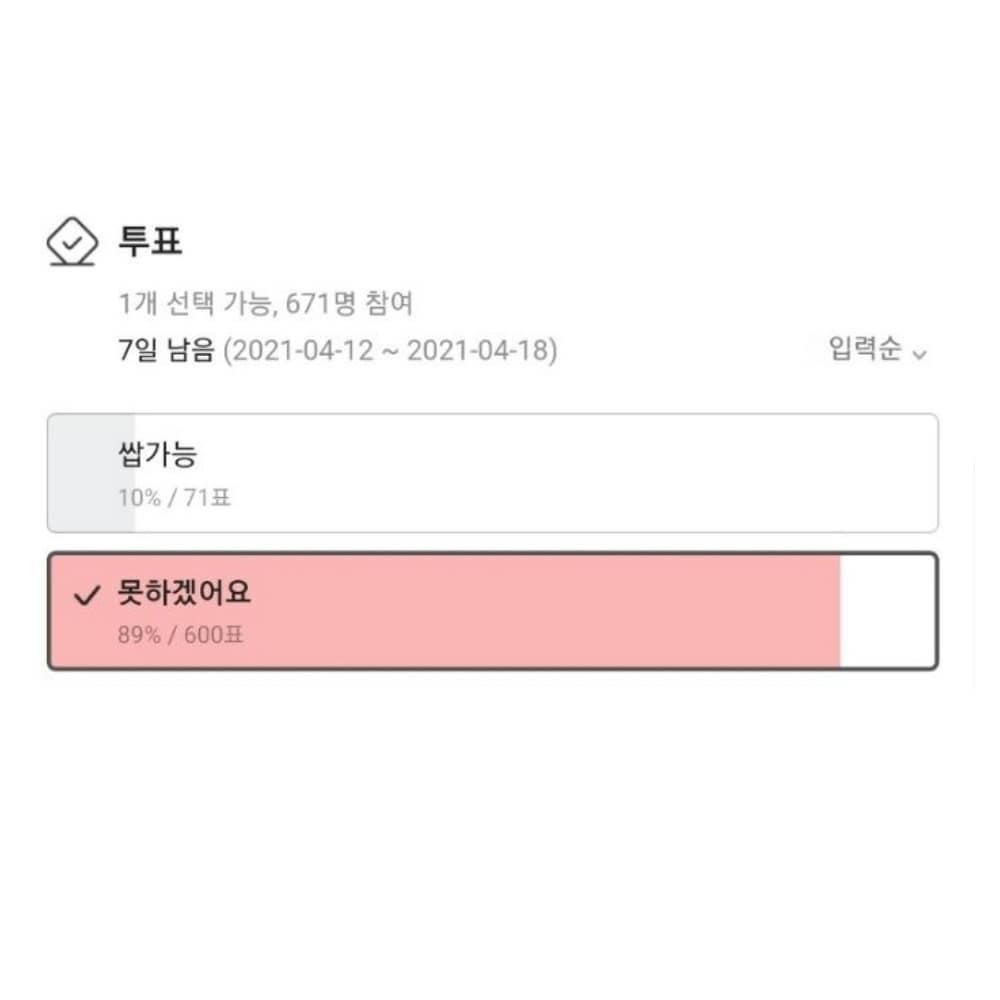Open the 입력순 sort dropdown
This screenshot has height=1000, width=1000.
coord(865,350)
